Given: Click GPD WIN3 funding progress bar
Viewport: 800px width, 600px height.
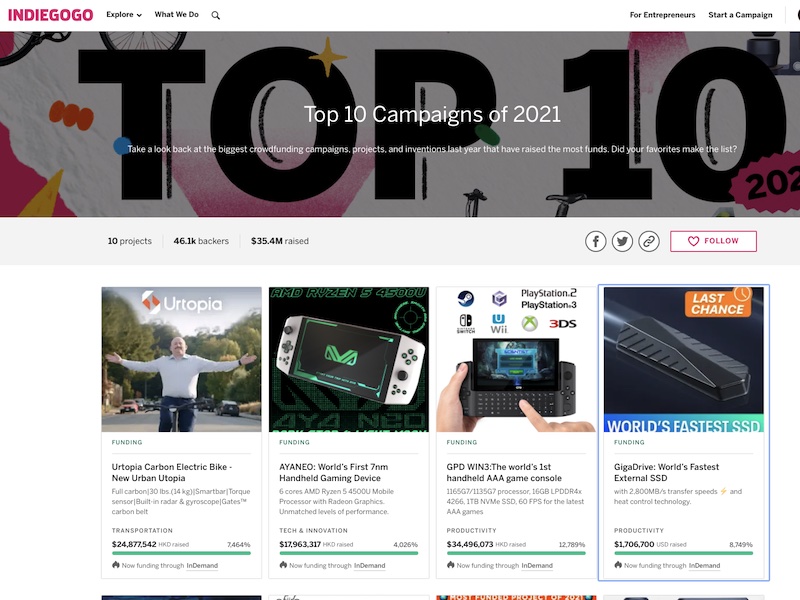Looking at the screenshot, I should [516, 553].
